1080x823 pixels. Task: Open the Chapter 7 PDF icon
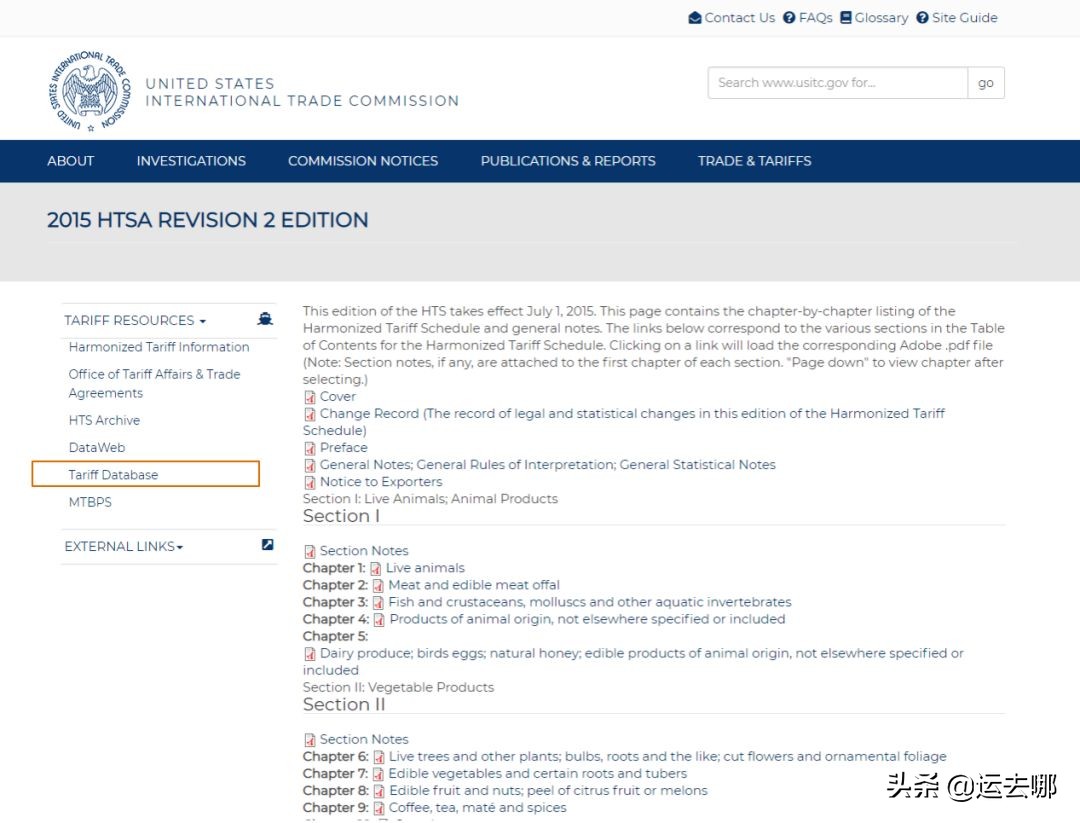[x=378, y=775]
